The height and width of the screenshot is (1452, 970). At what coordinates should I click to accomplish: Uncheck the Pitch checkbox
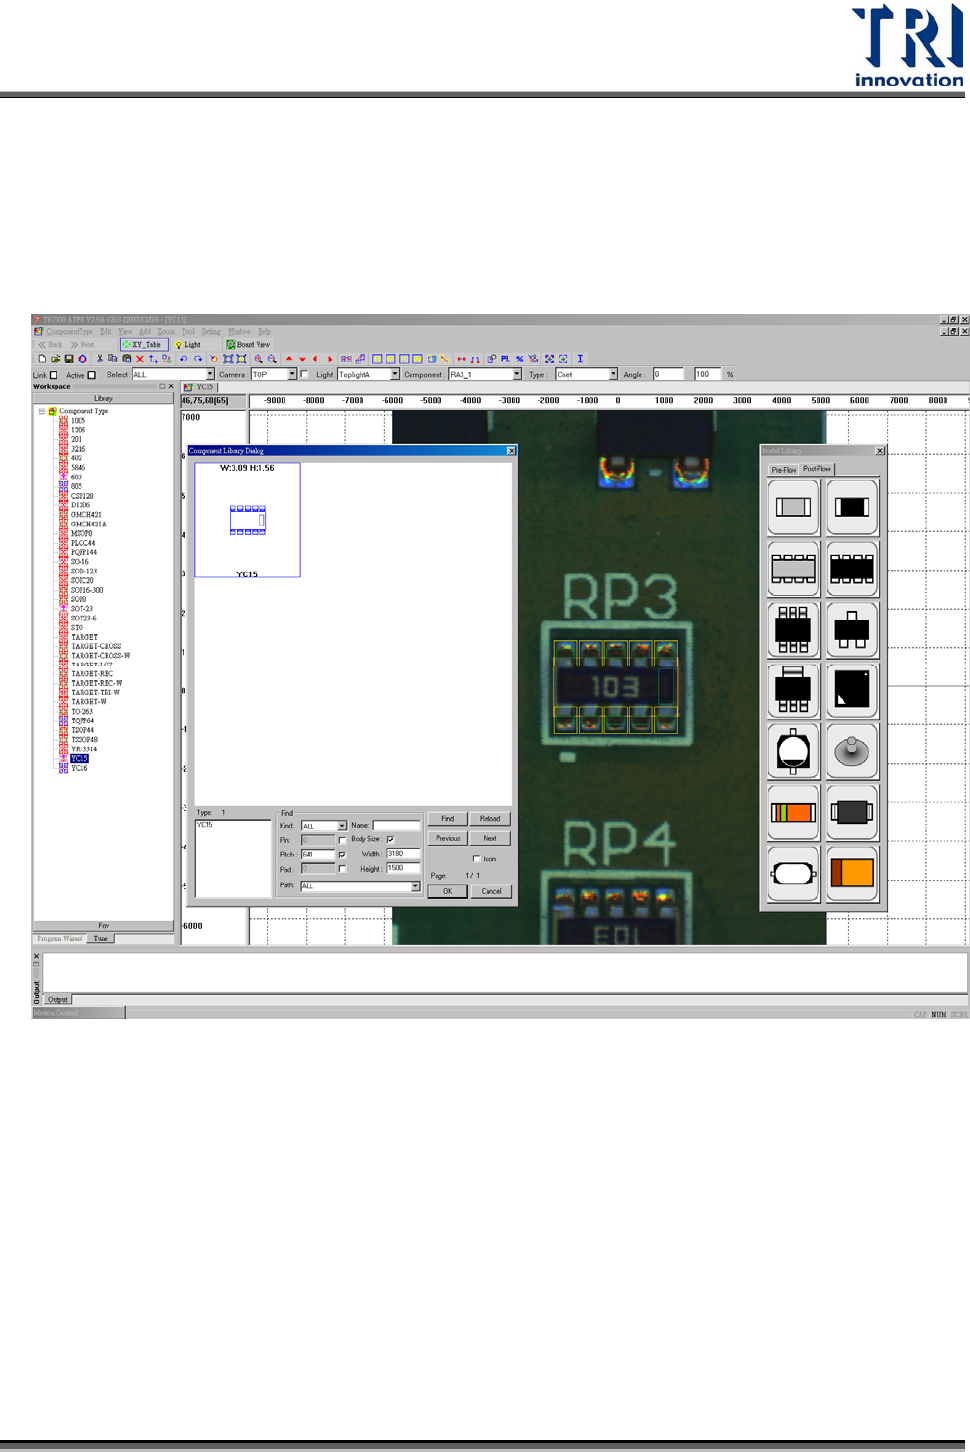(343, 855)
